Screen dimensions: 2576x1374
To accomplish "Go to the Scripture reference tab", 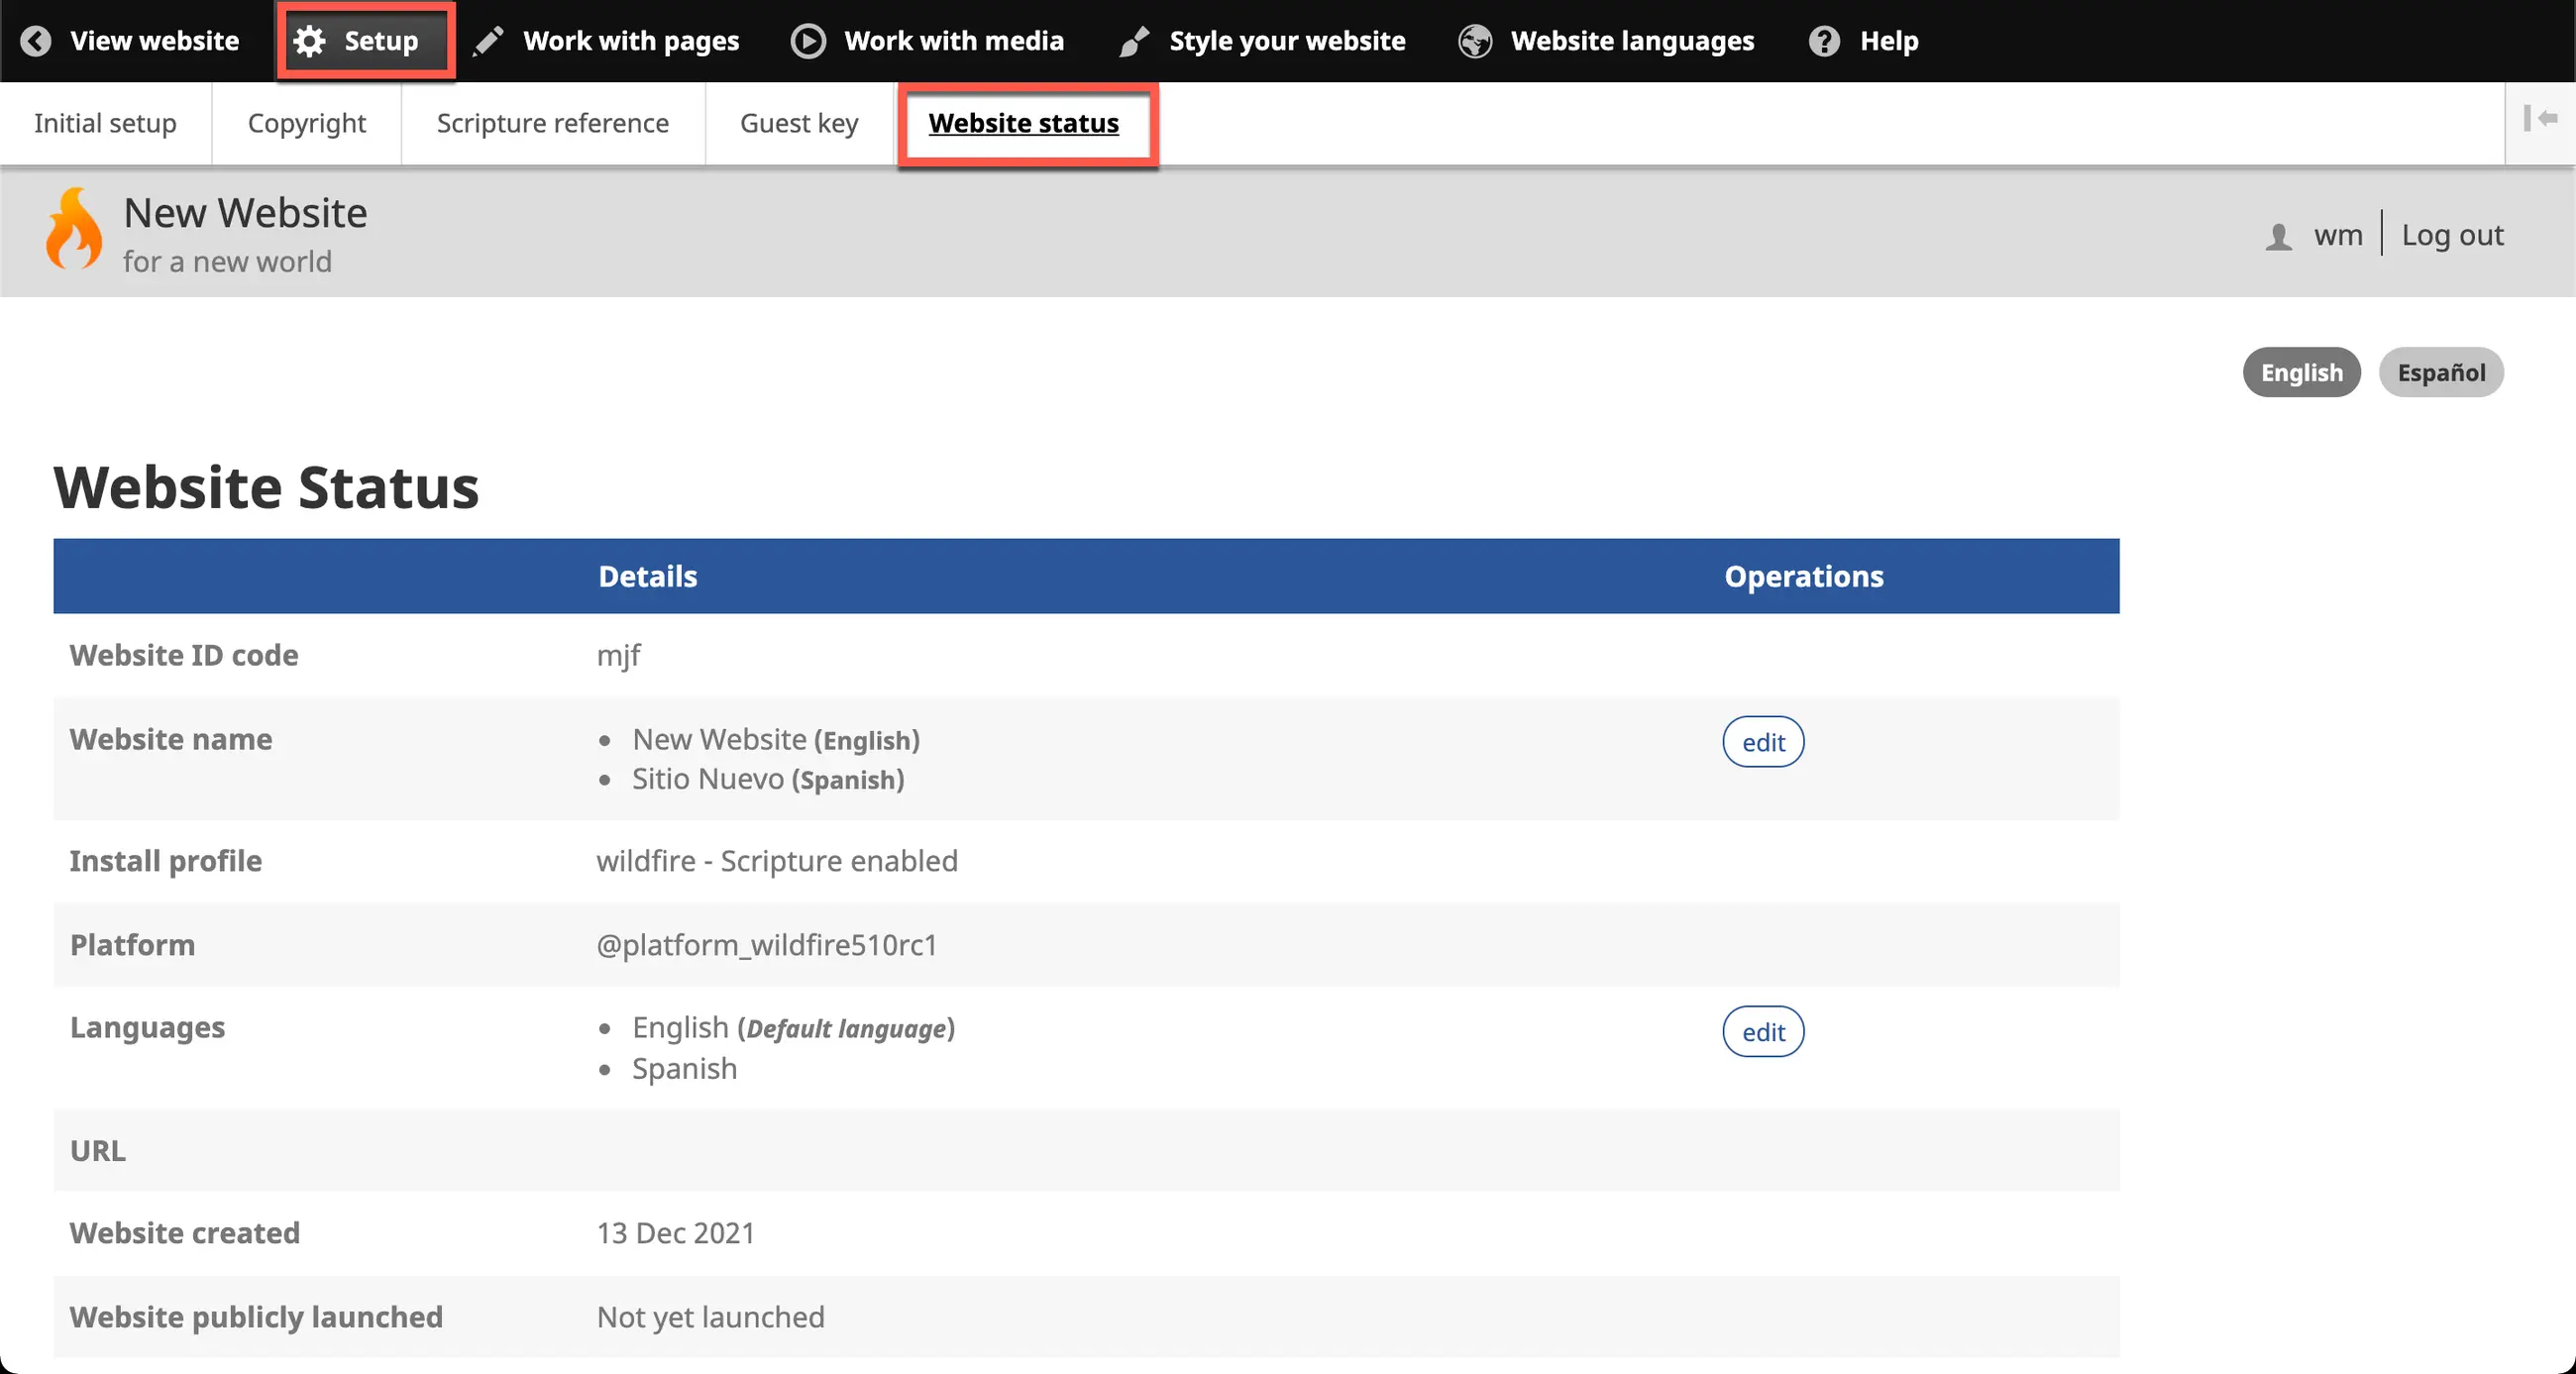I will point(552,123).
